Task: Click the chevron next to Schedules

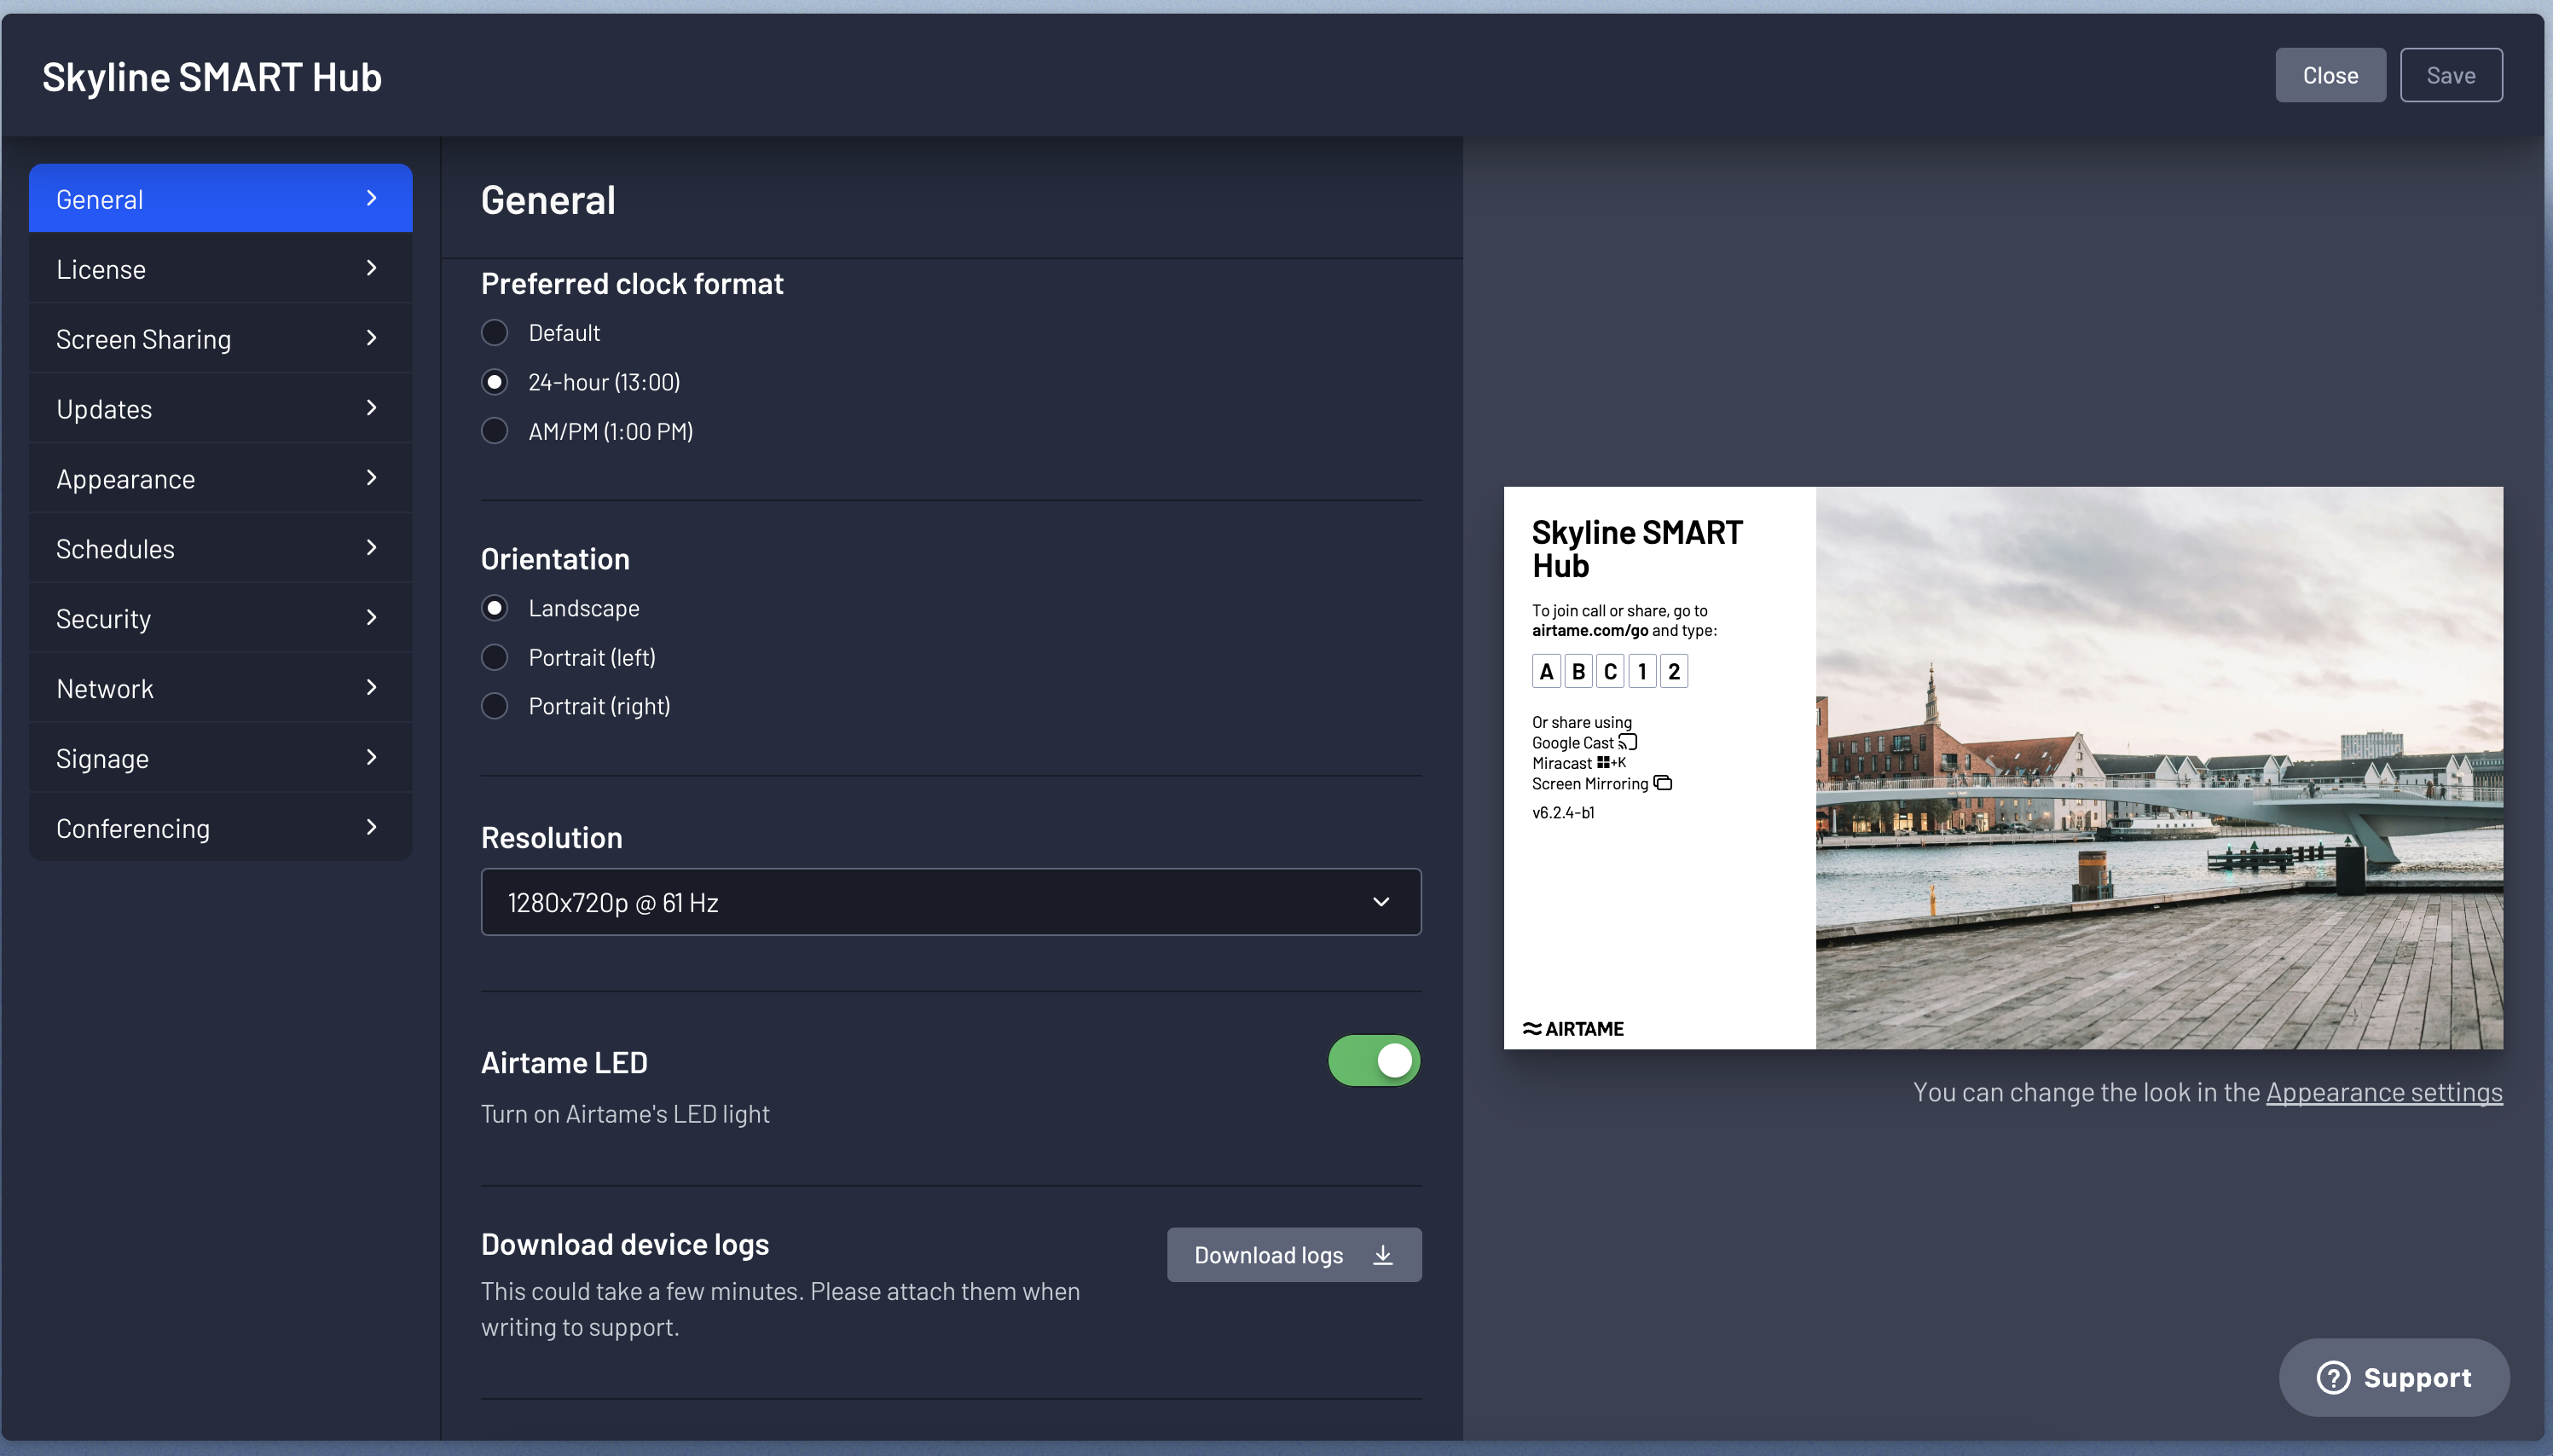Action: [371, 548]
